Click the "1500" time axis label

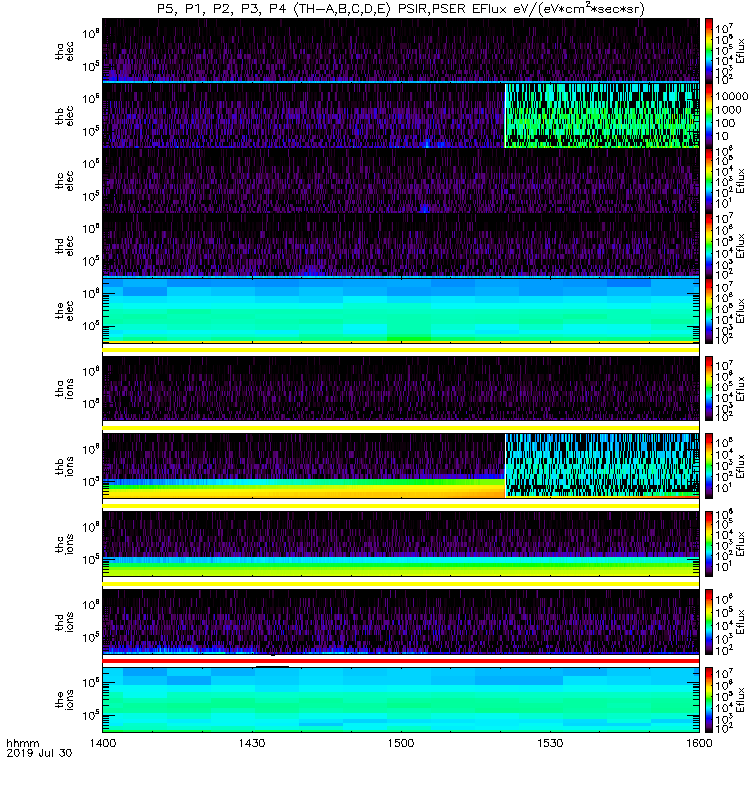pos(401,743)
